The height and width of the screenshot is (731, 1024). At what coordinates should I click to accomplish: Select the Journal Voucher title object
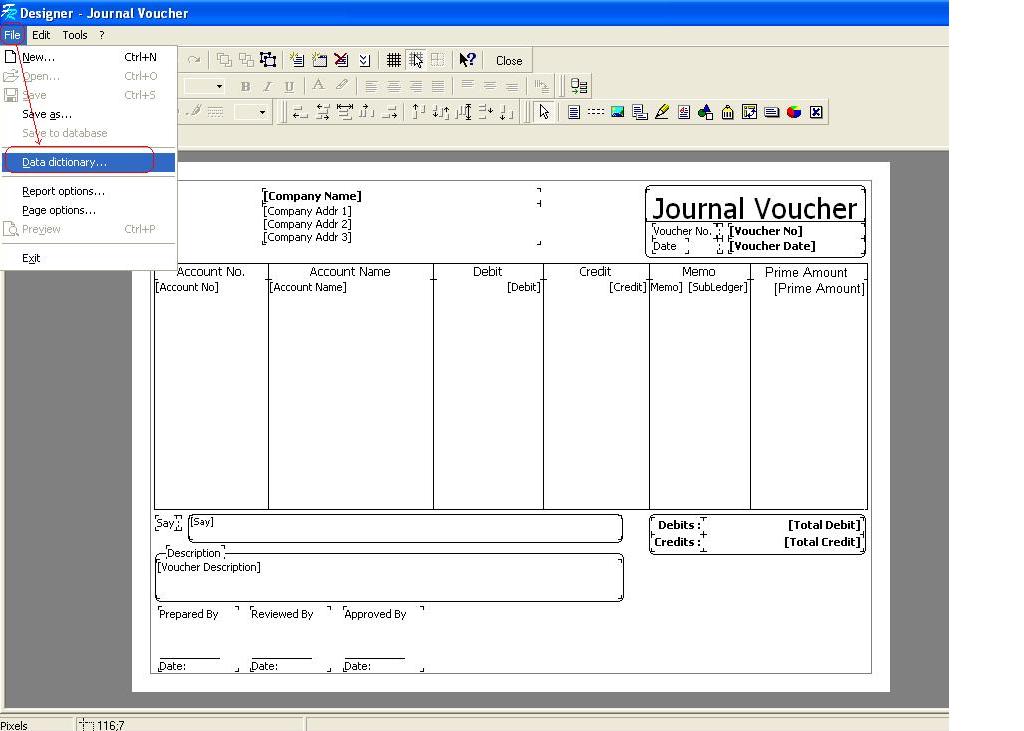tap(755, 208)
